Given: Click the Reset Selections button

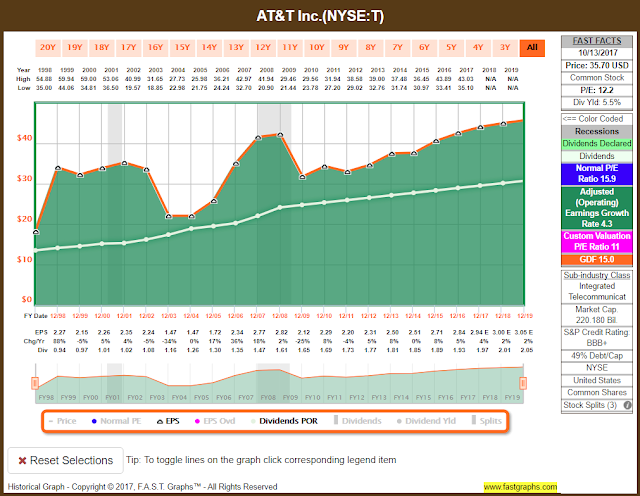Looking at the screenshot, I should 66,460.
